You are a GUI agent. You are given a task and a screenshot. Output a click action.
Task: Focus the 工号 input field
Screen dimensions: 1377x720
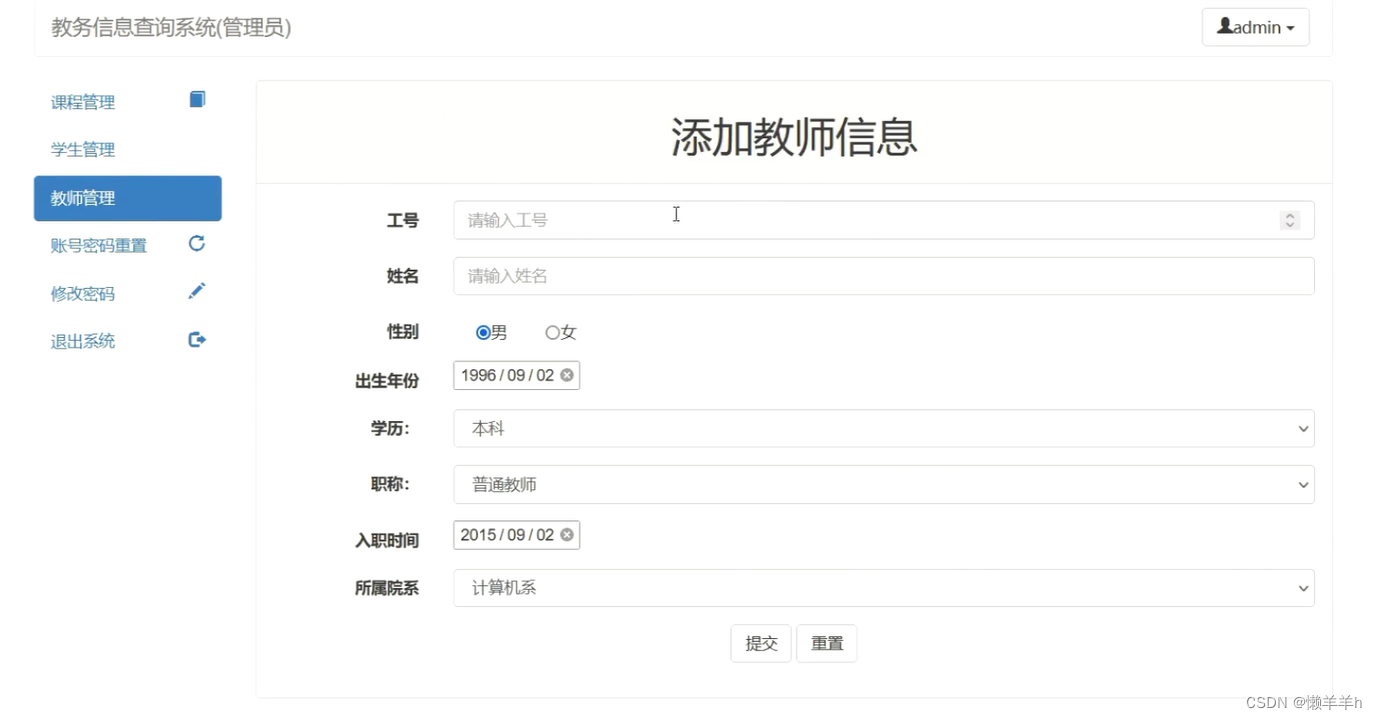pos(883,220)
